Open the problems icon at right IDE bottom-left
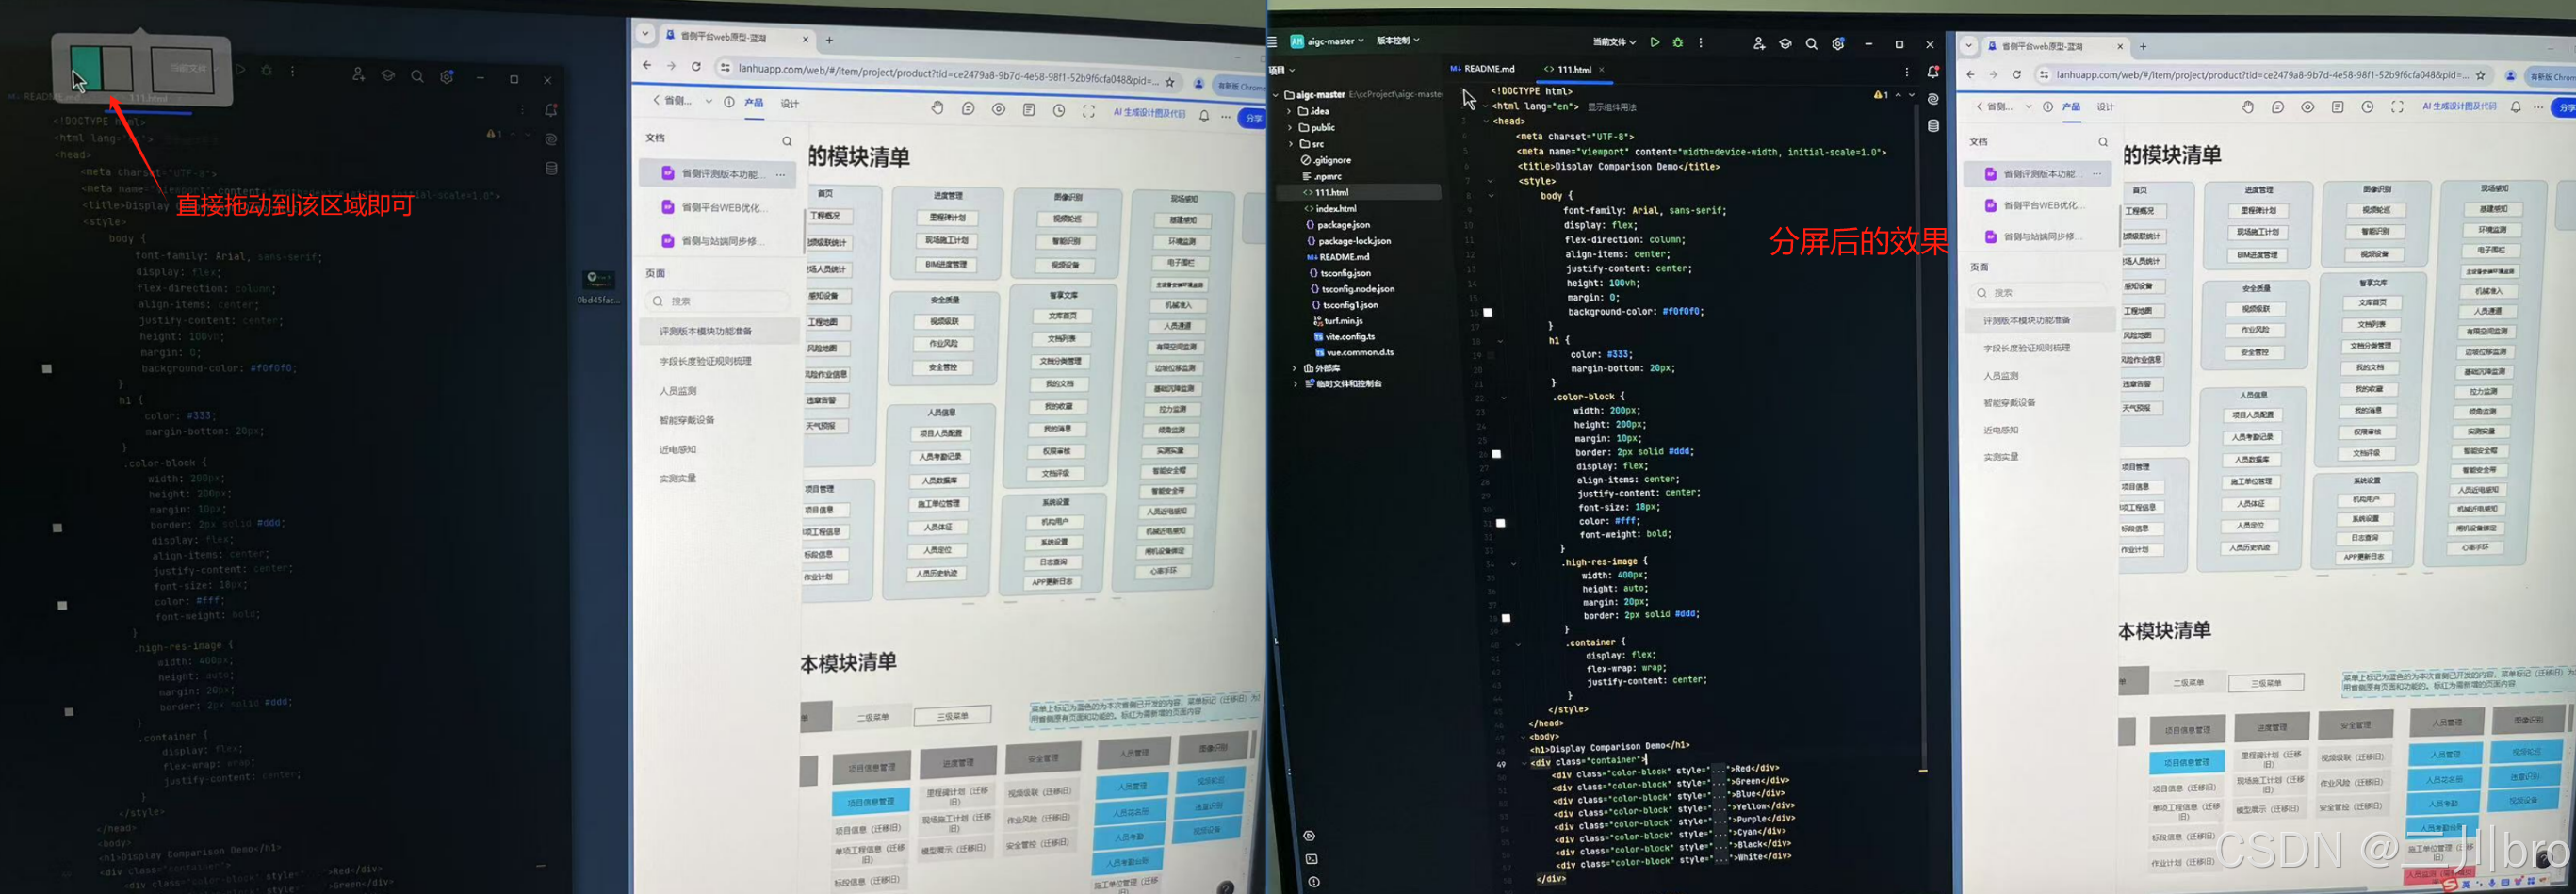The height and width of the screenshot is (894, 2576). pyautogui.click(x=1313, y=882)
